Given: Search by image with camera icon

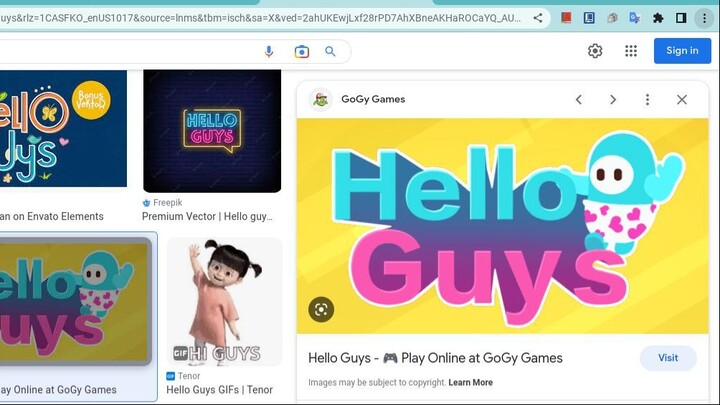Looking at the screenshot, I should 302,51.
